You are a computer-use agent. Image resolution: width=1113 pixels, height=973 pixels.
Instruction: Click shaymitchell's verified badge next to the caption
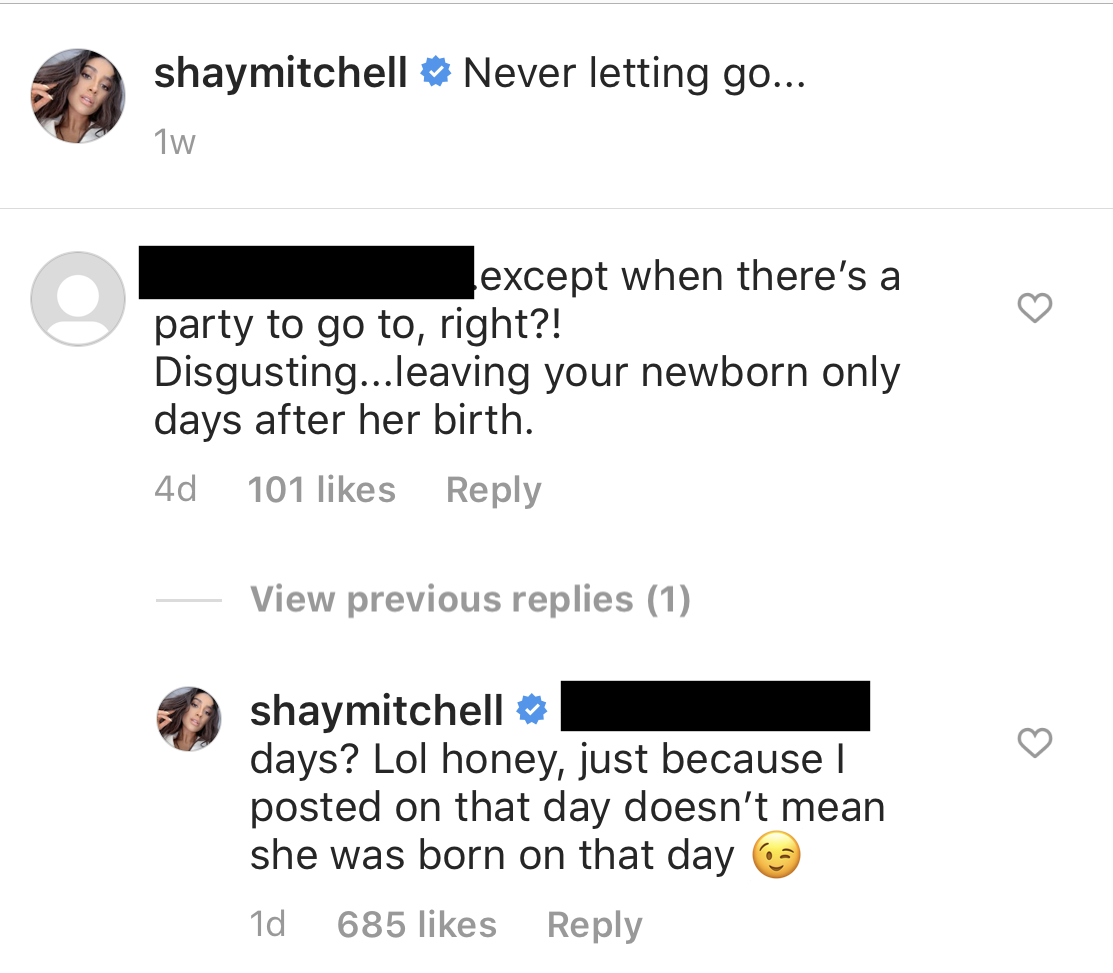(434, 72)
